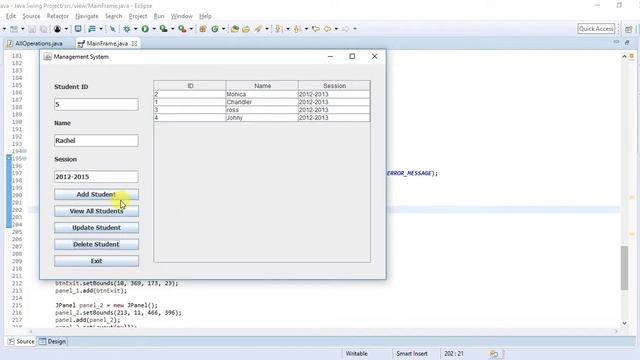Image resolution: width=640 pixels, height=360 pixels.
Task: Click the editor vertical scrollbar thumb
Action: click(624, 268)
